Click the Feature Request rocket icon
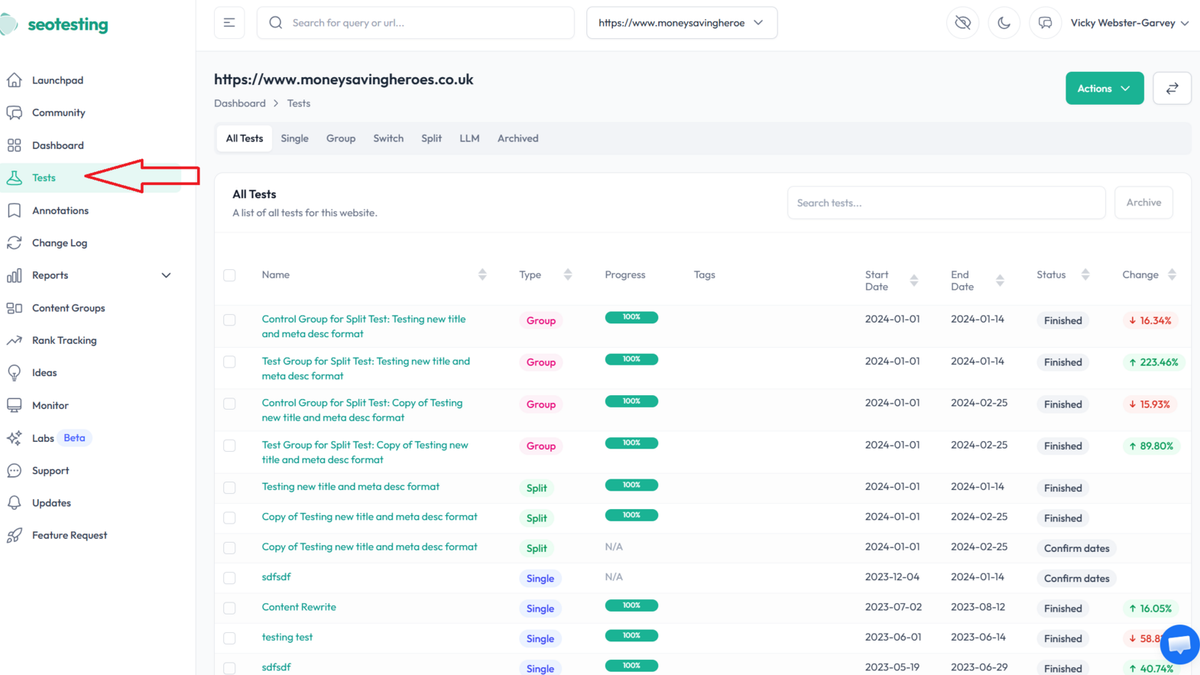1200x675 pixels. [14, 535]
